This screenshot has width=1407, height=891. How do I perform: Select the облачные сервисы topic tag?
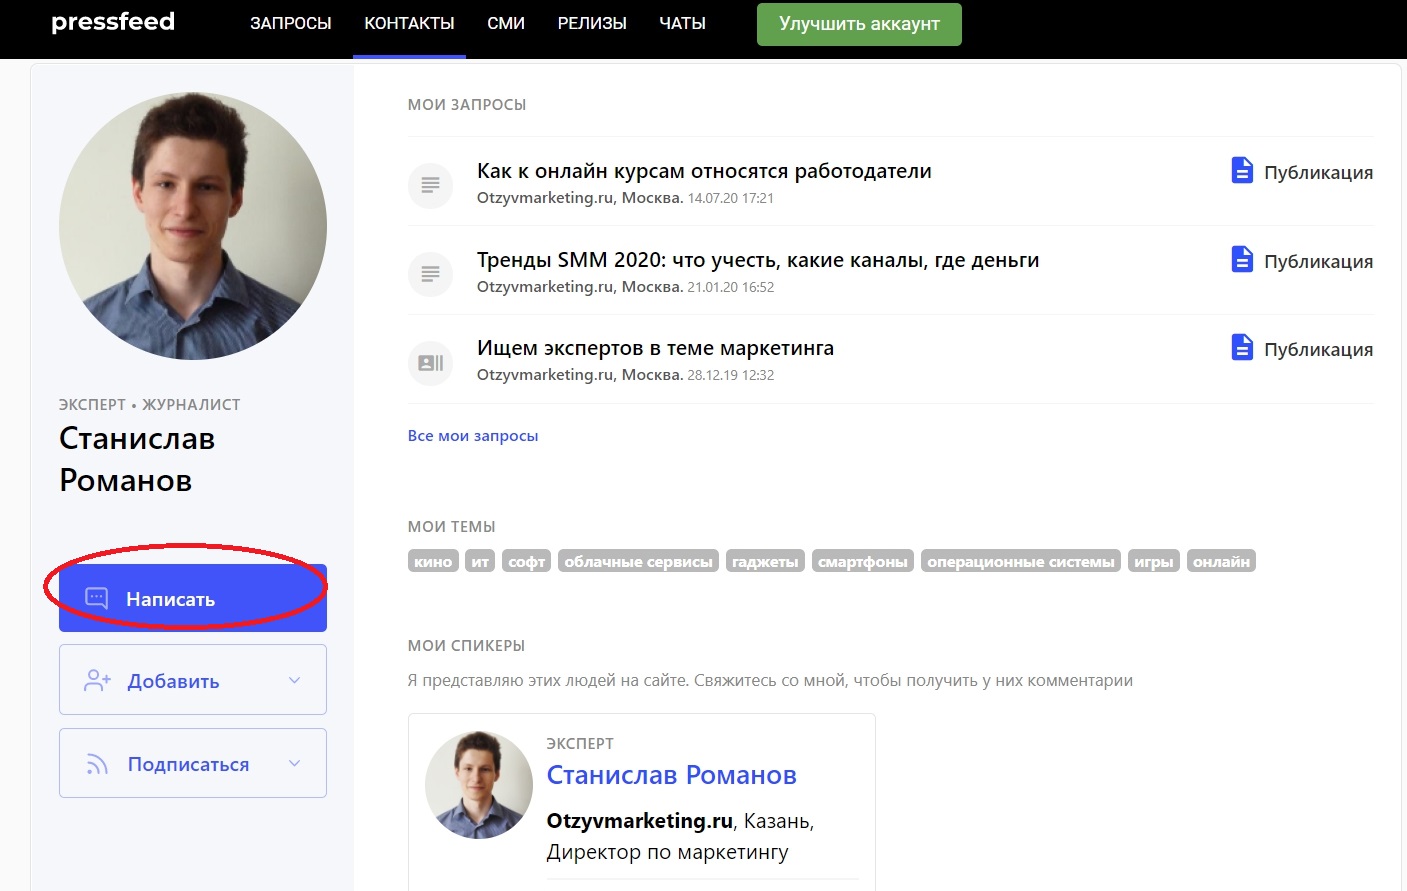(638, 562)
